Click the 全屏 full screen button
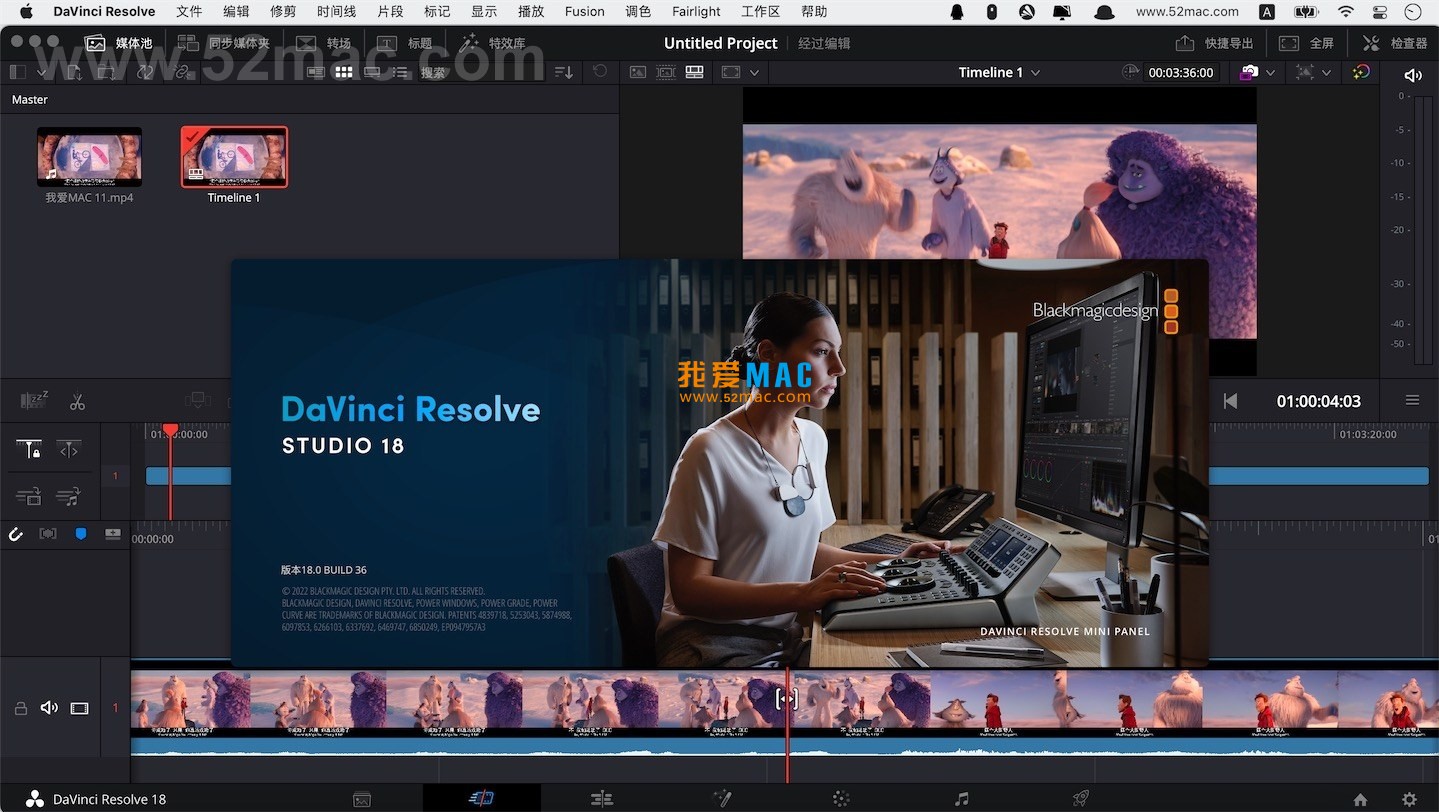This screenshot has height=812, width=1439. 1306,43
